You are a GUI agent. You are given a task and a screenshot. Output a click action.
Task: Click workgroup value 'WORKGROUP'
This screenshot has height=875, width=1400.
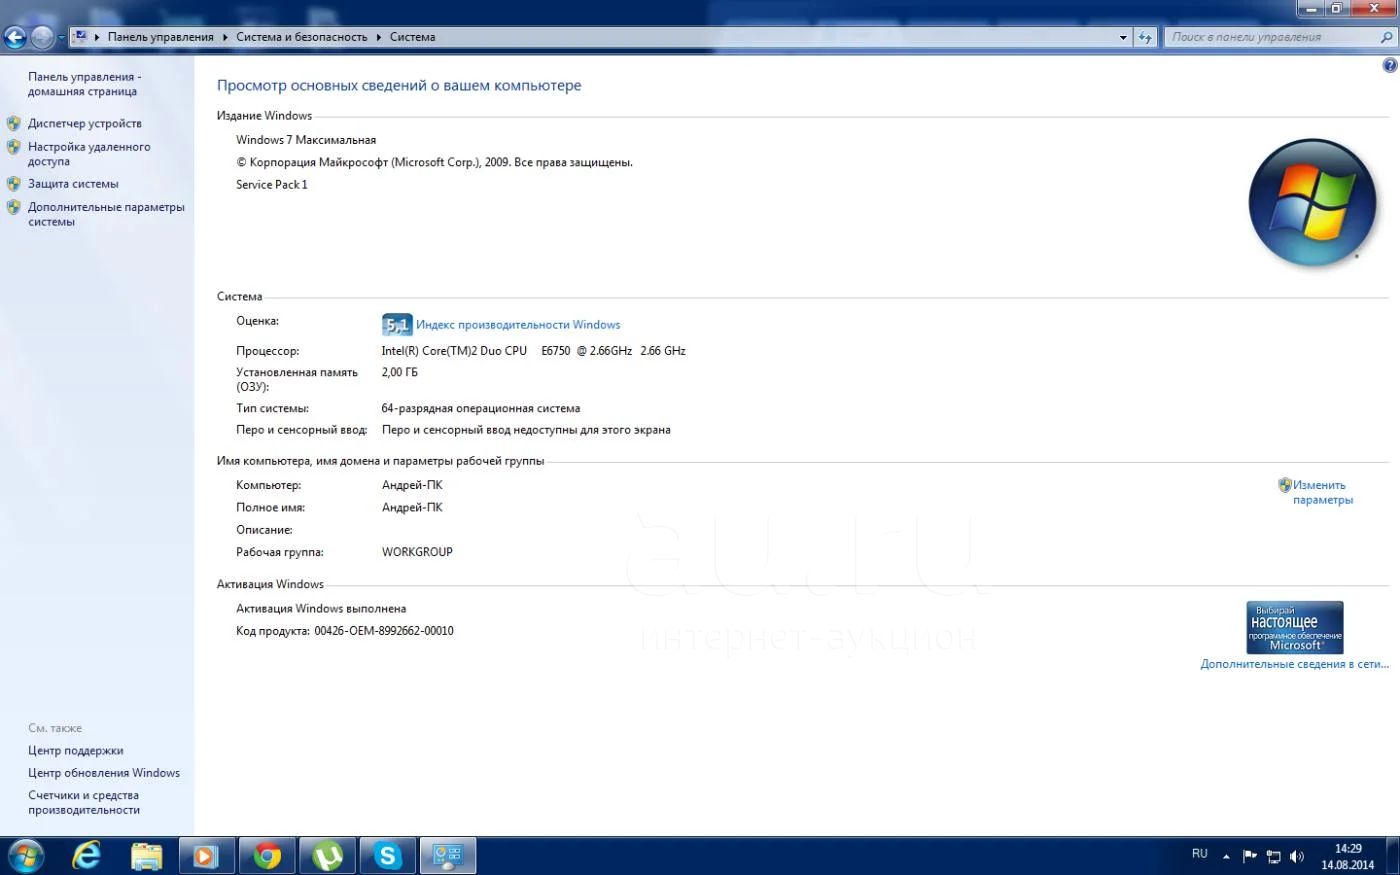pos(417,552)
